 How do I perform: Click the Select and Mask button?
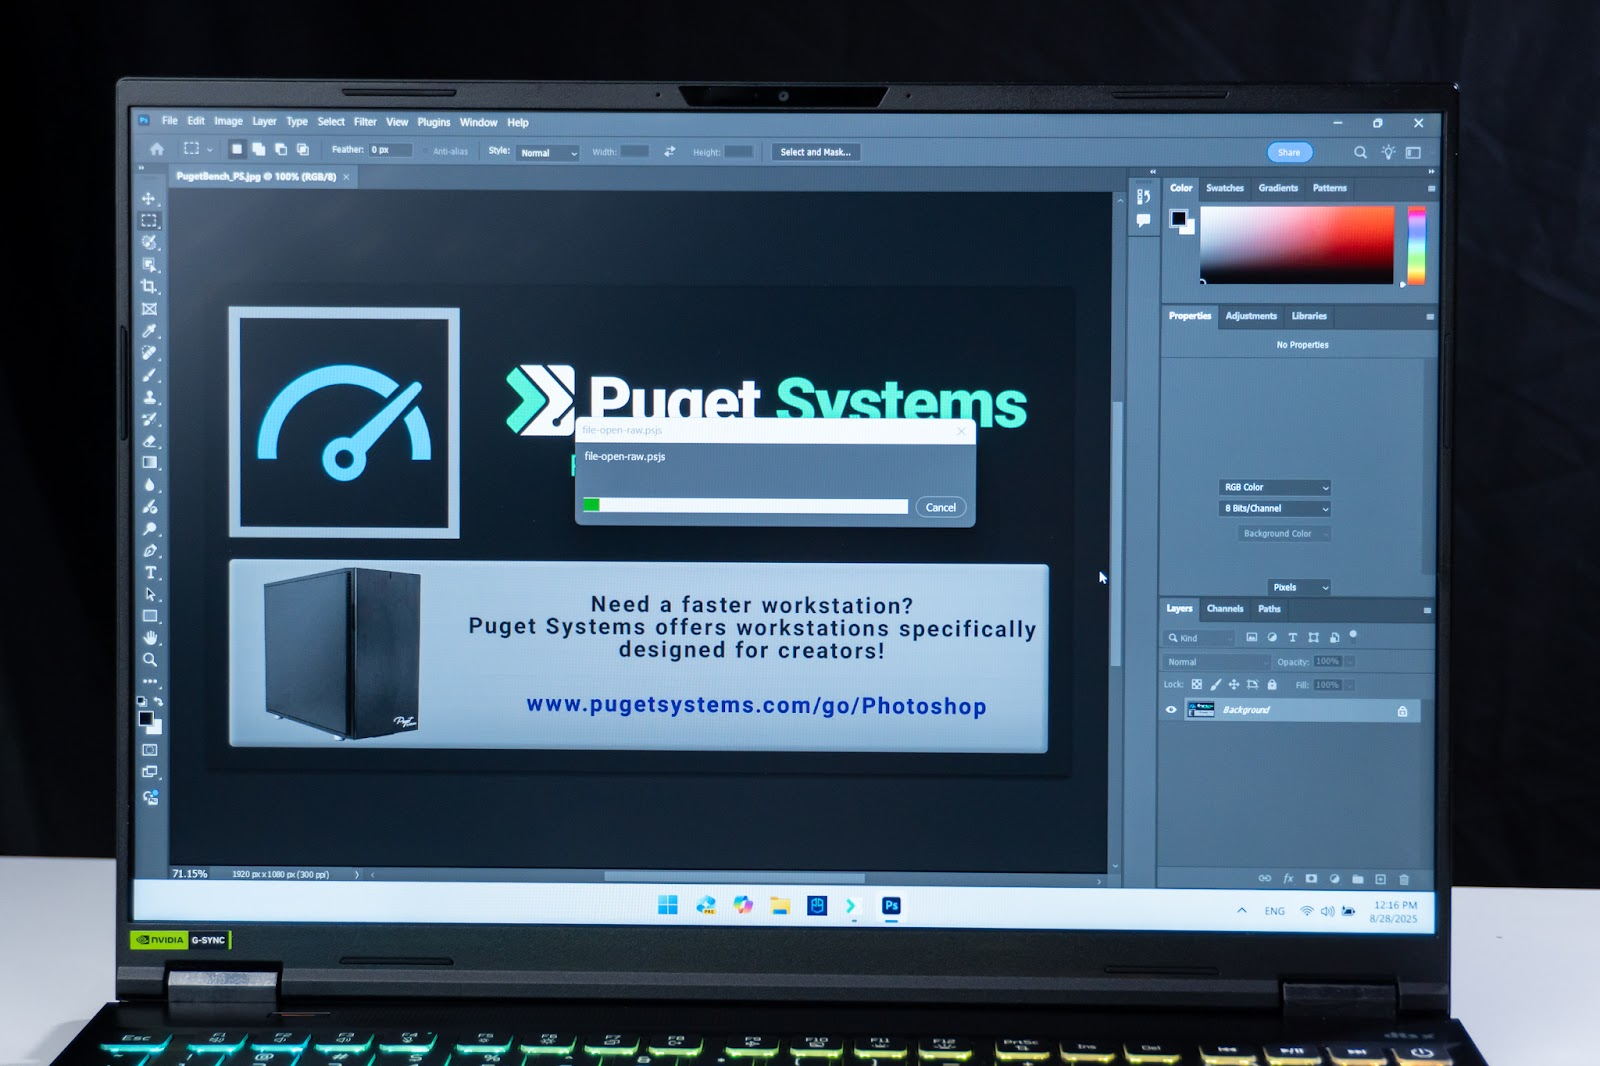[816, 152]
